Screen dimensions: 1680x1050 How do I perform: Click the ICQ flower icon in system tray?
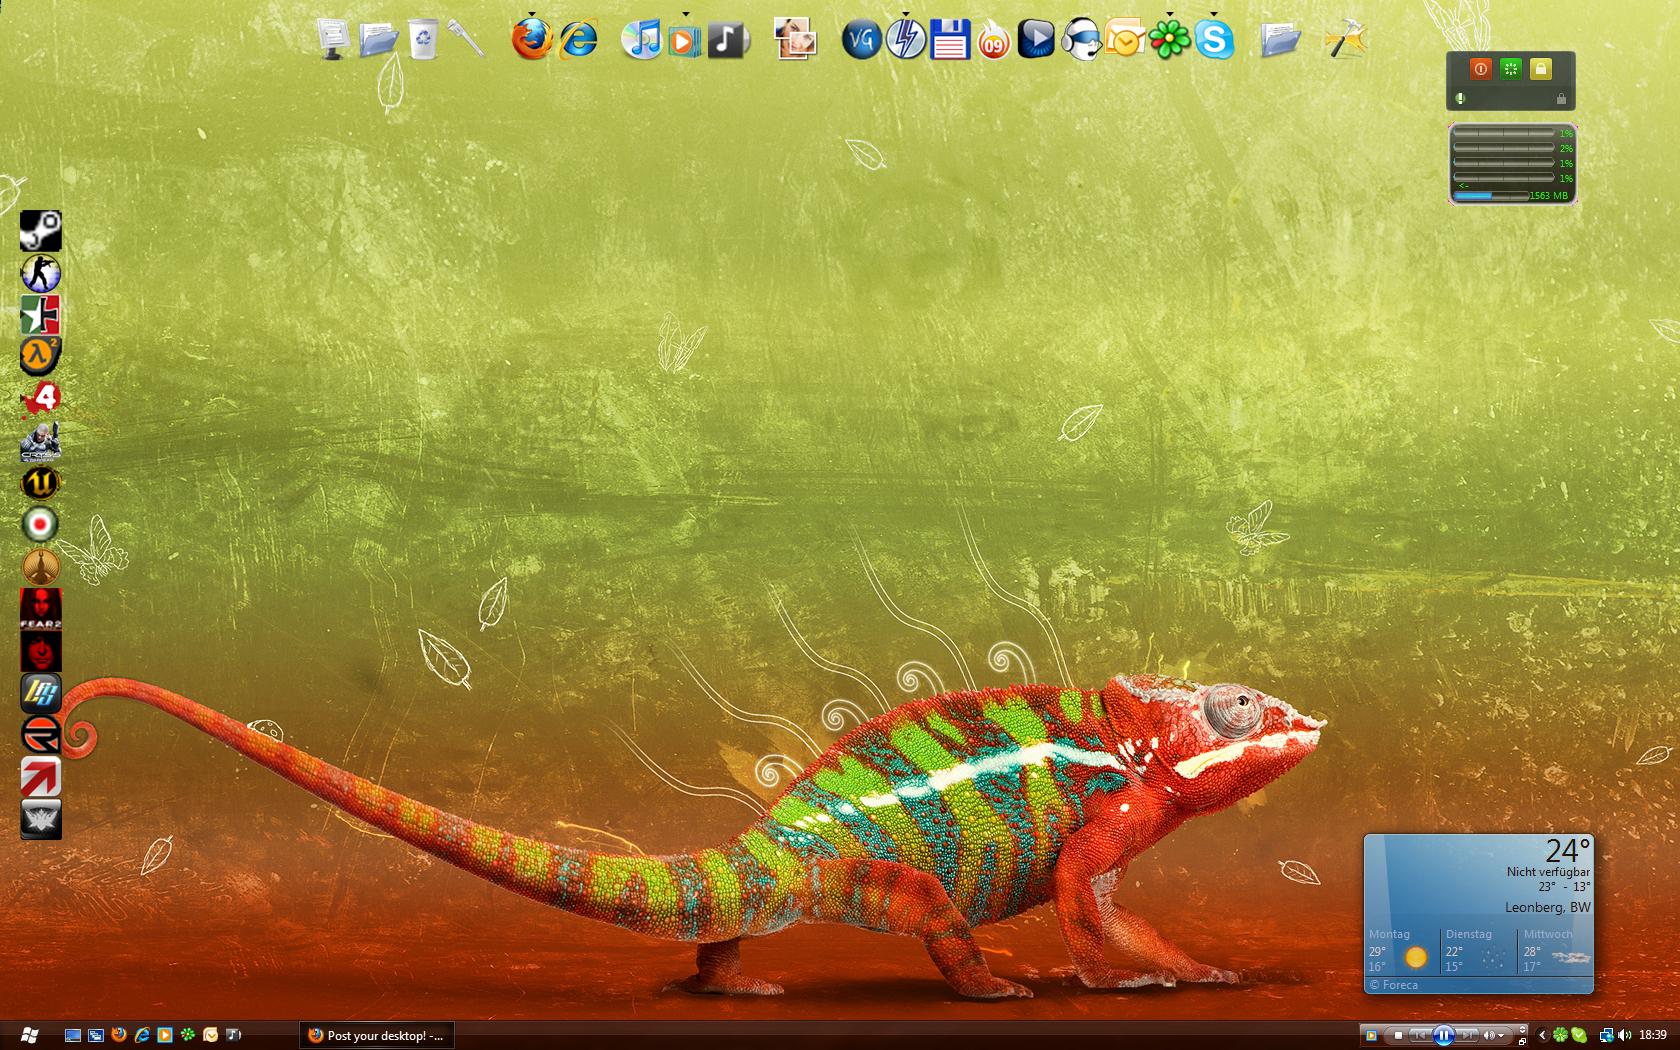click(x=1559, y=1035)
